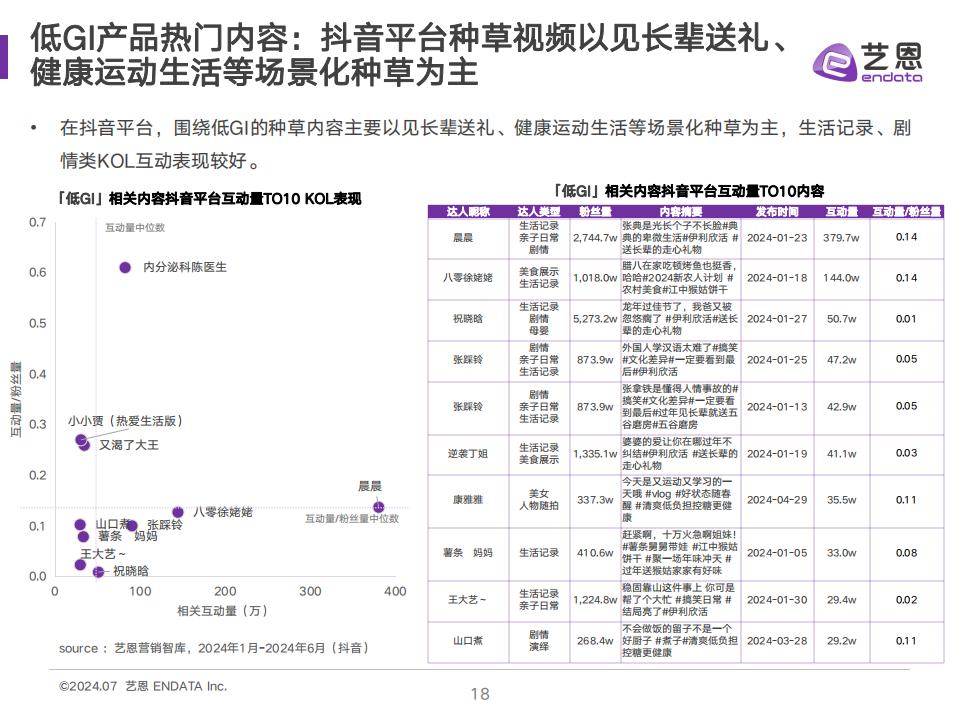Click the 1,335.1w follower count
960x720 pixels.
595,454
